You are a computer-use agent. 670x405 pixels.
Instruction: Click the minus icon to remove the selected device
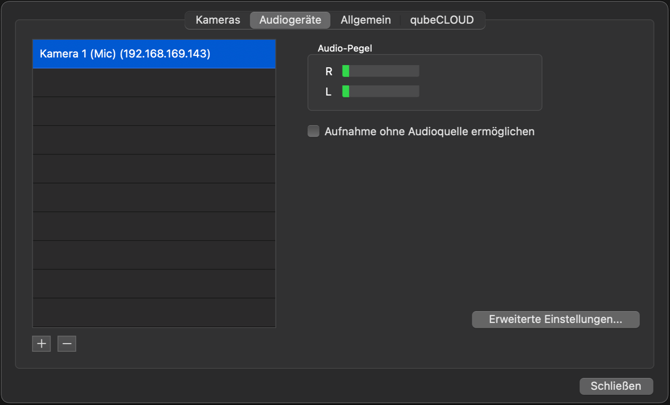67,344
